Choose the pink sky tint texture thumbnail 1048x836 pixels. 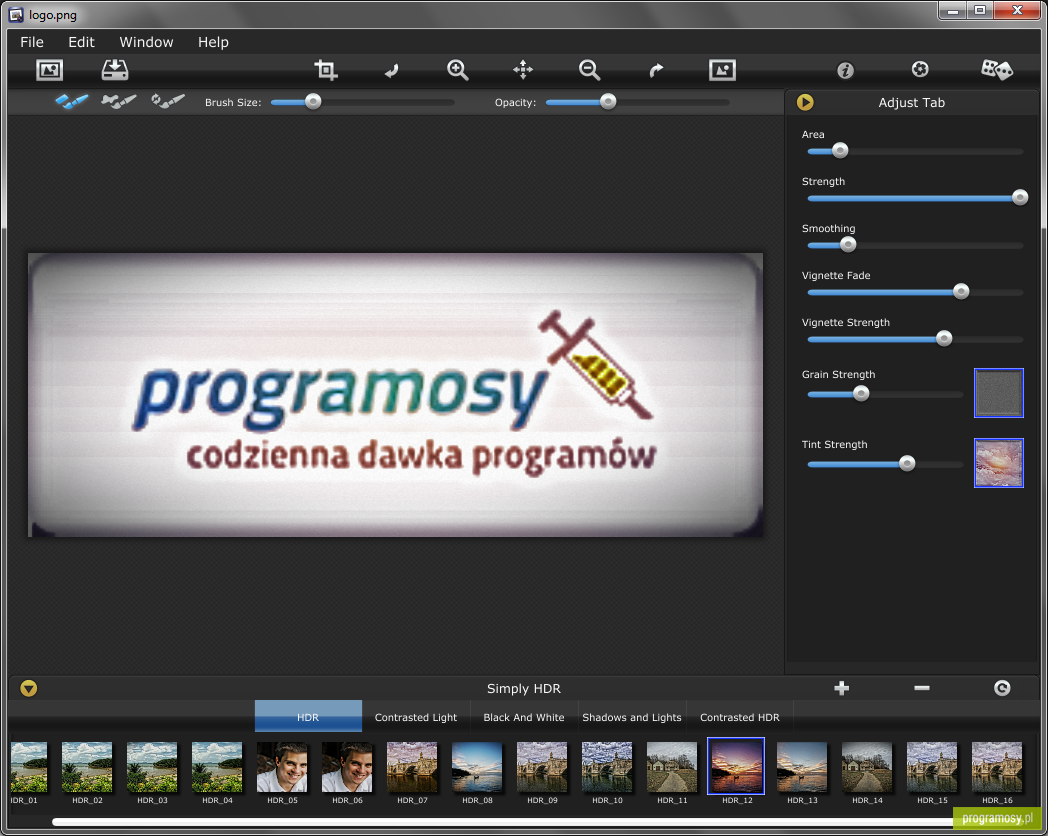tap(999, 463)
